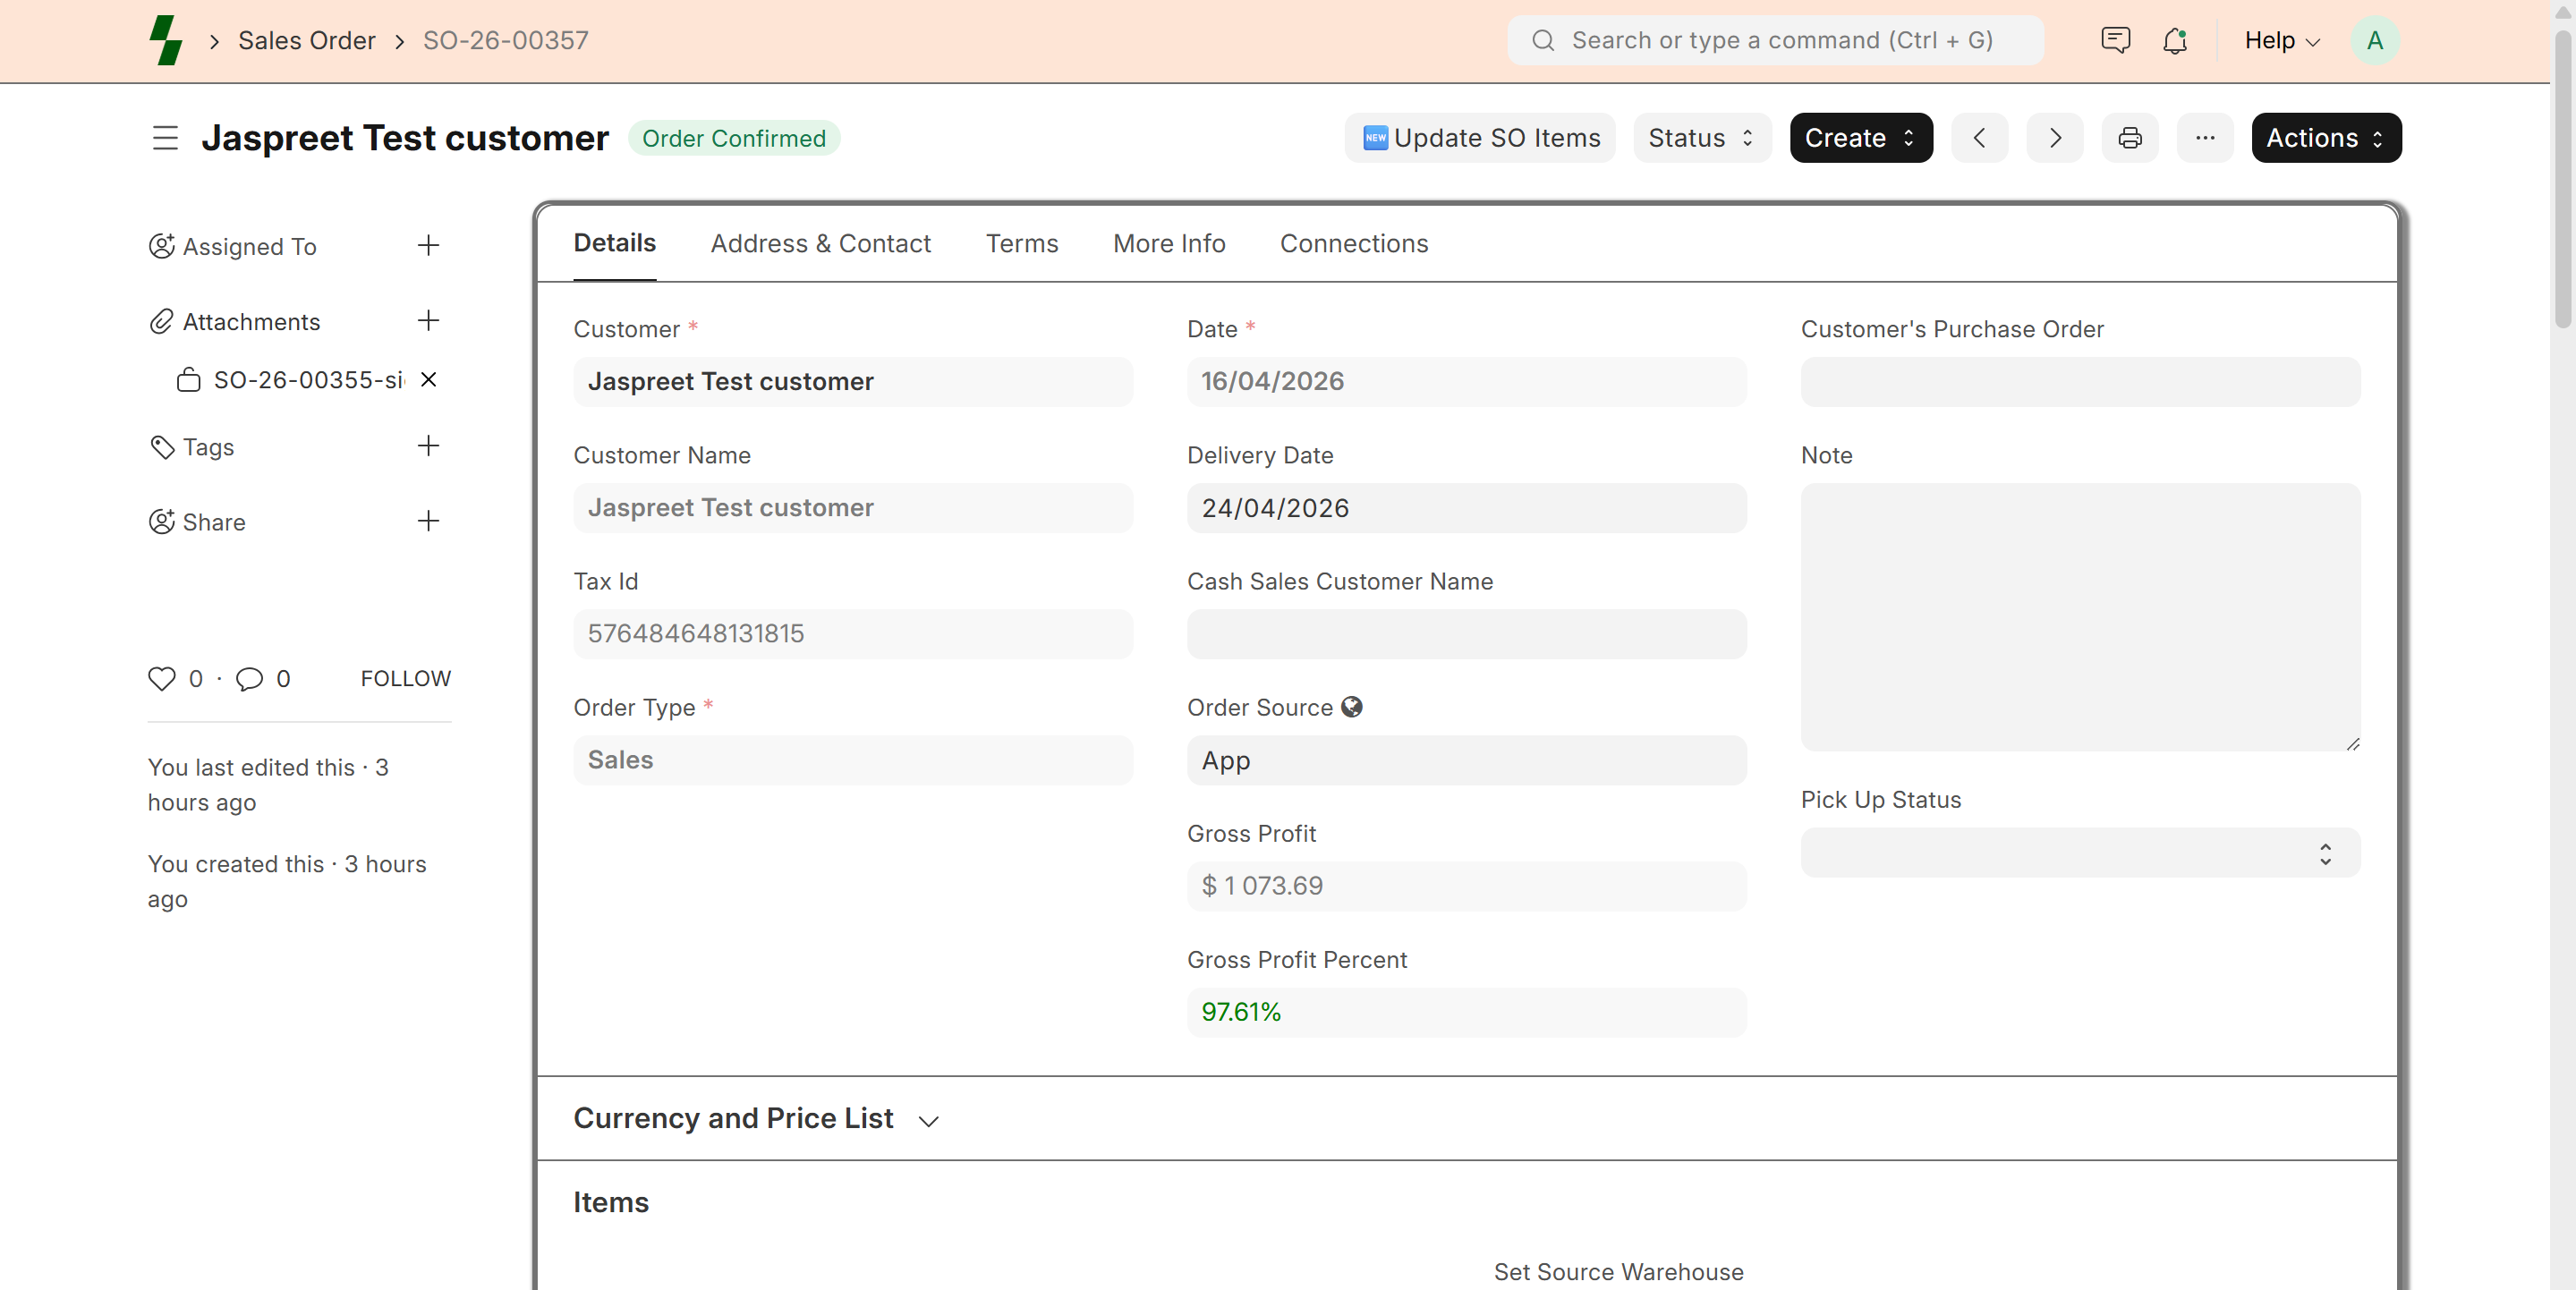The height and width of the screenshot is (1290, 2576).
Task: Switch to the Address & Contact tab
Action: pos(820,243)
